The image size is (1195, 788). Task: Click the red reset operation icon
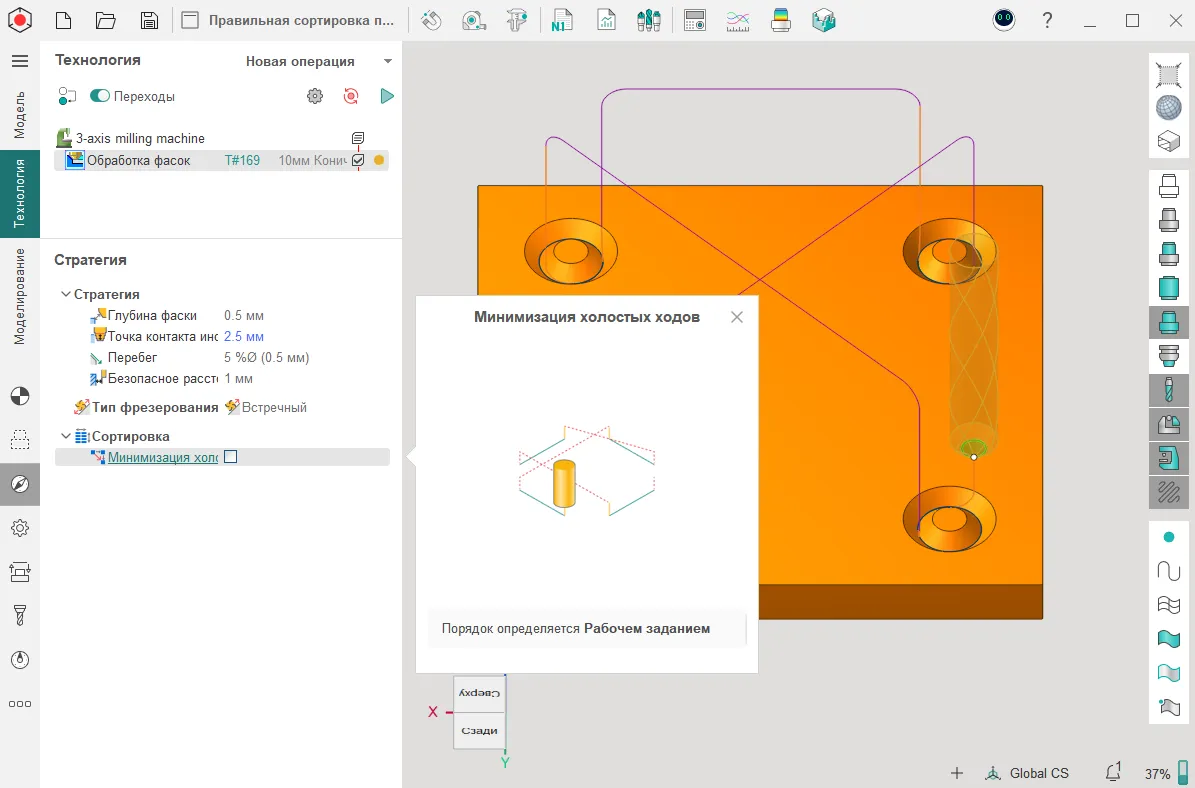point(351,96)
